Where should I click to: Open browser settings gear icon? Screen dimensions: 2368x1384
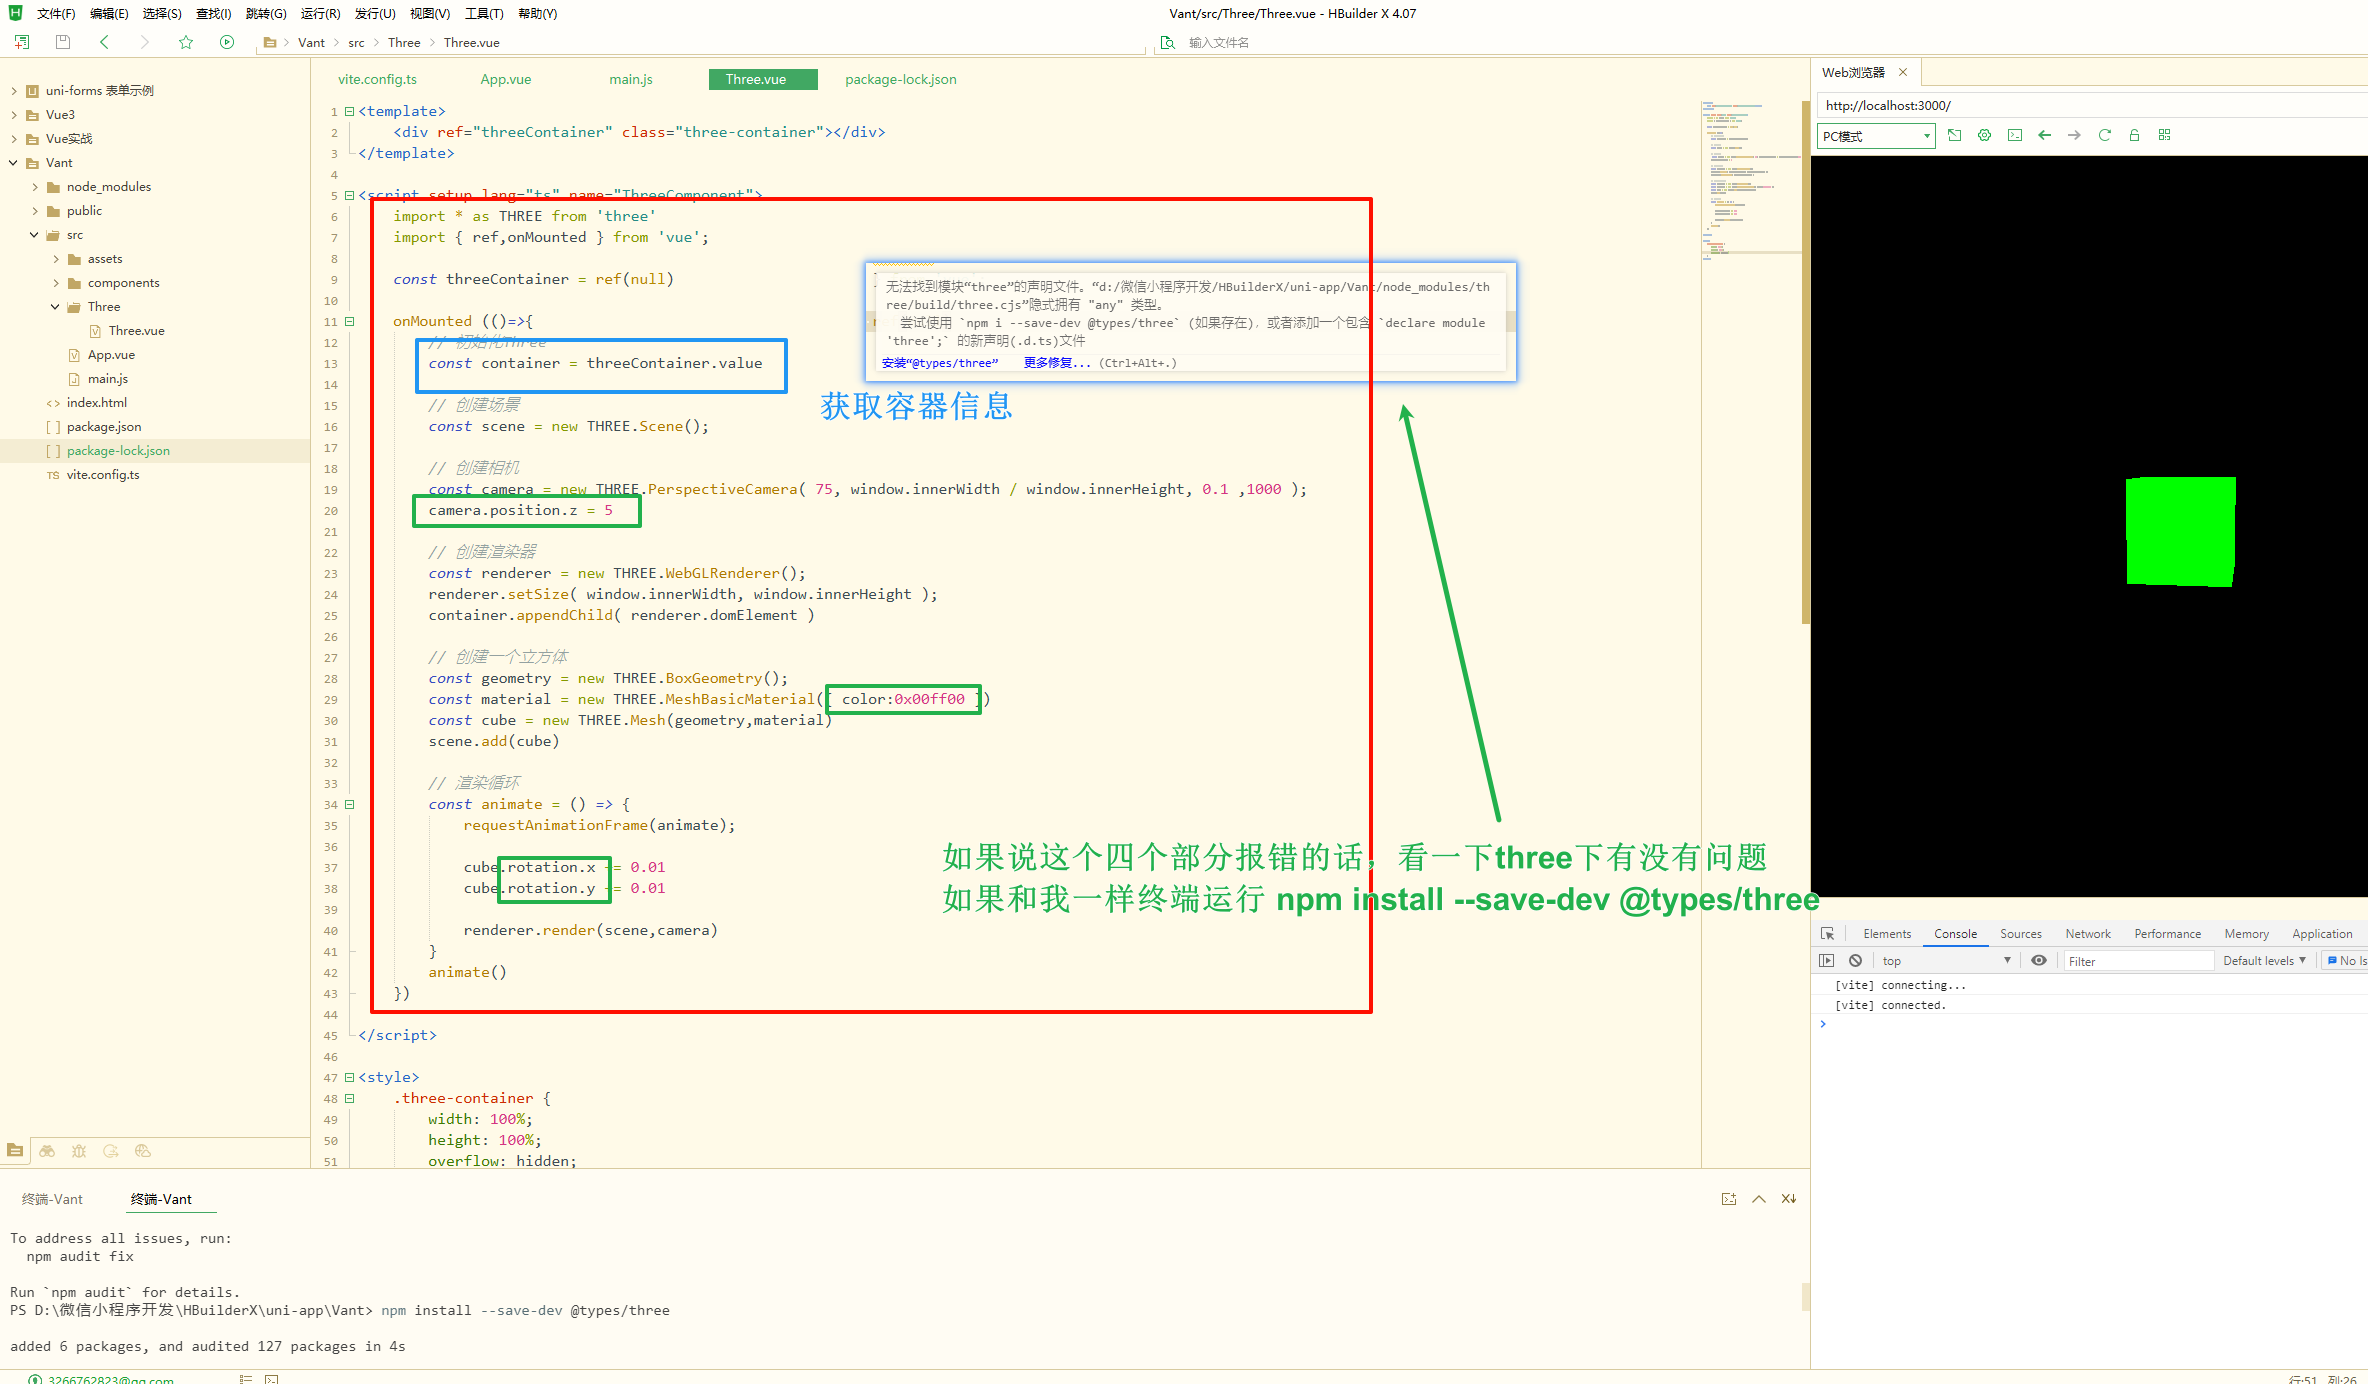pos(1984,135)
